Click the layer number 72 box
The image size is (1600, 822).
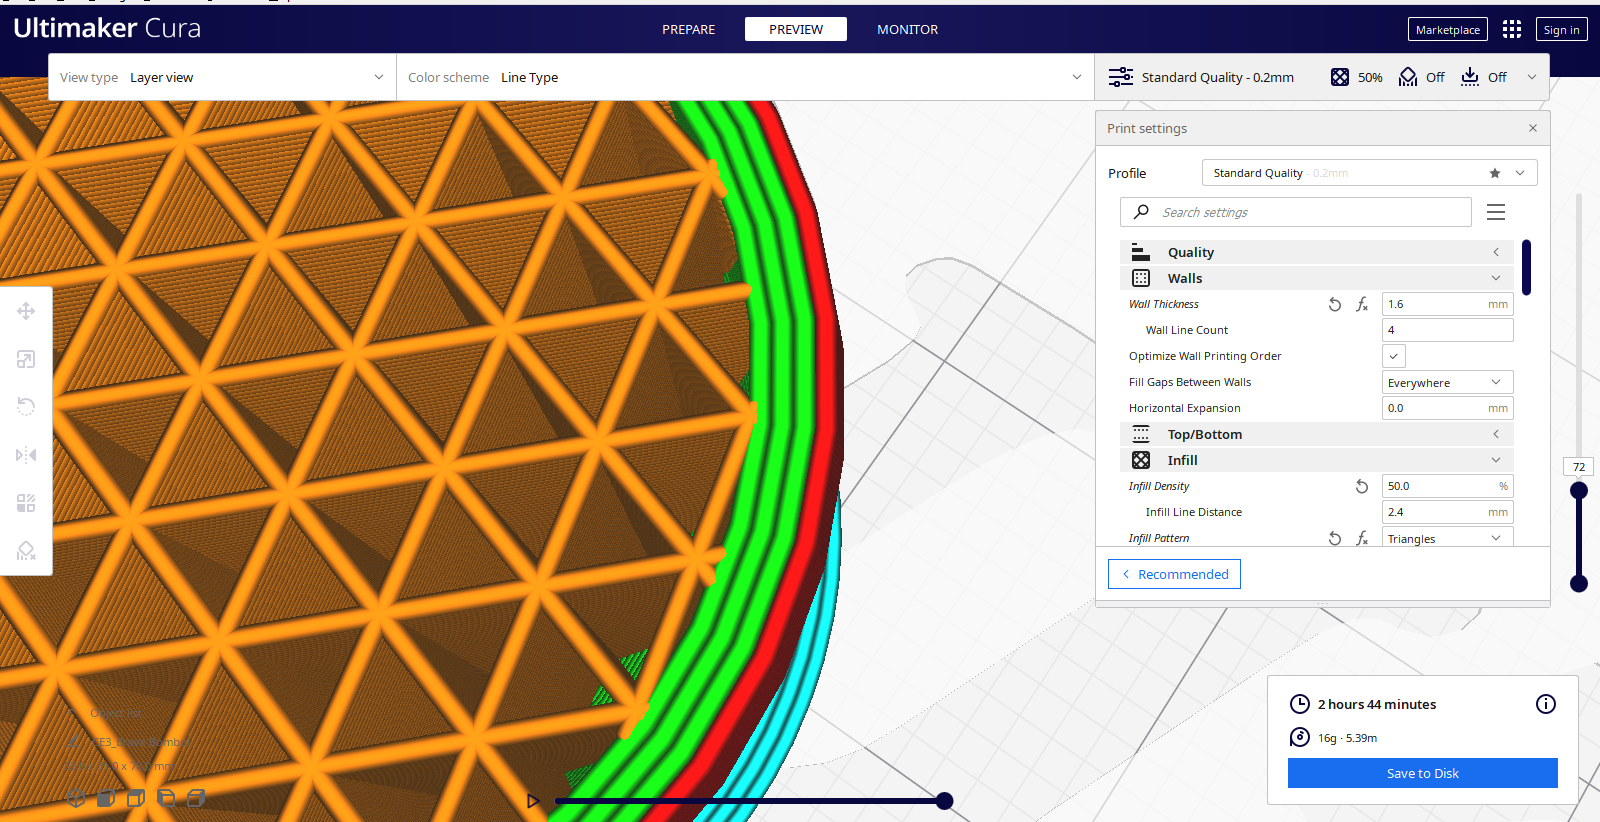coord(1579,467)
